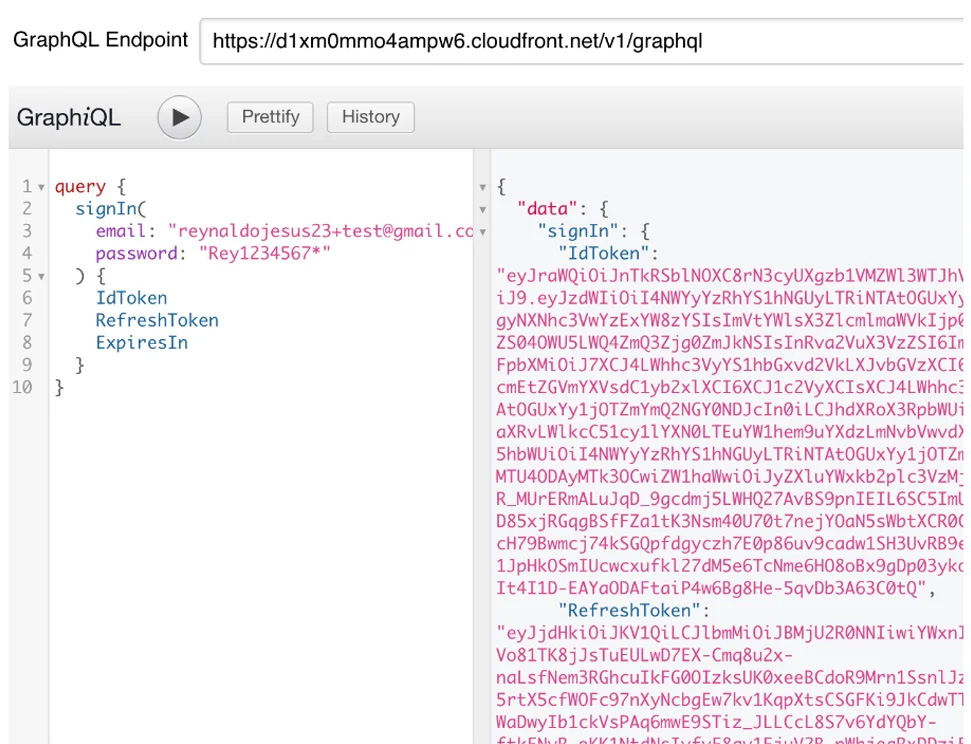971x744 pixels.
Task: Click the closing brace on line 9
Action: click(79, 365)
